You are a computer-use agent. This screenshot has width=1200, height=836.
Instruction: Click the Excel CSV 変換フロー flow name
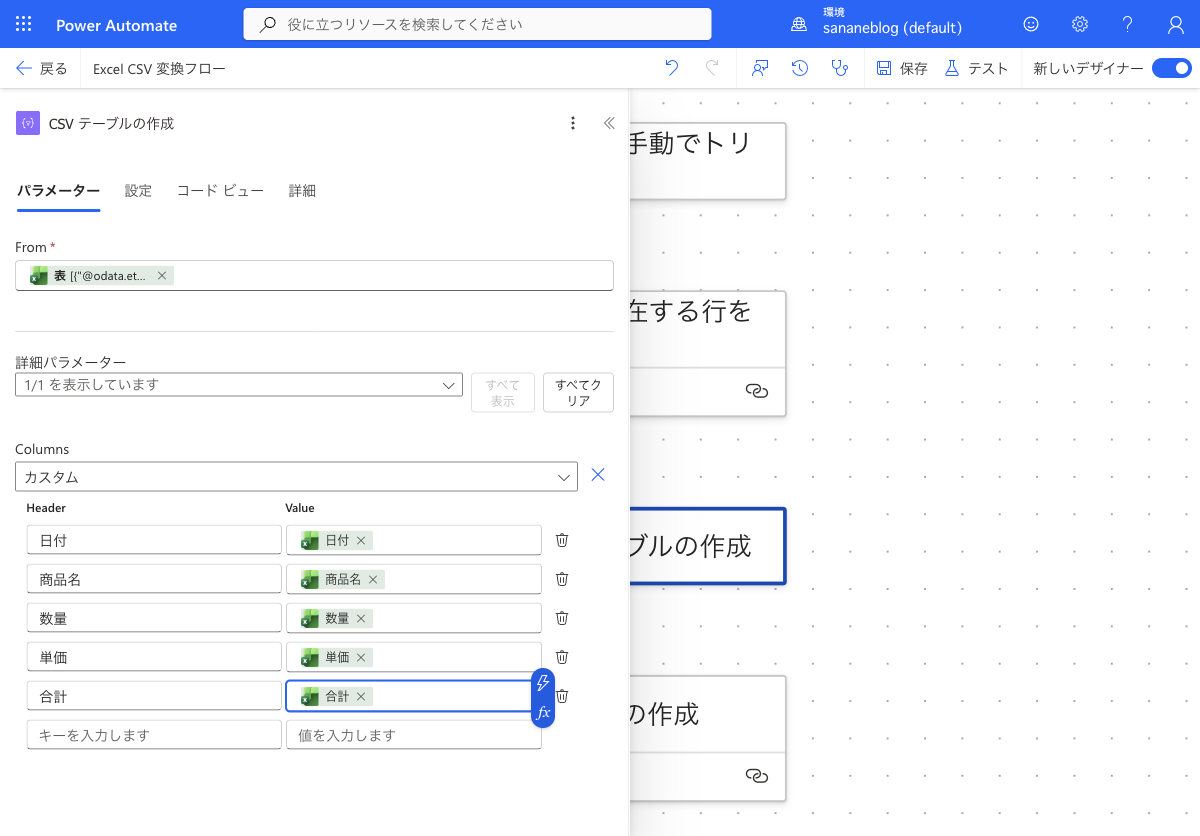[159, 69]
